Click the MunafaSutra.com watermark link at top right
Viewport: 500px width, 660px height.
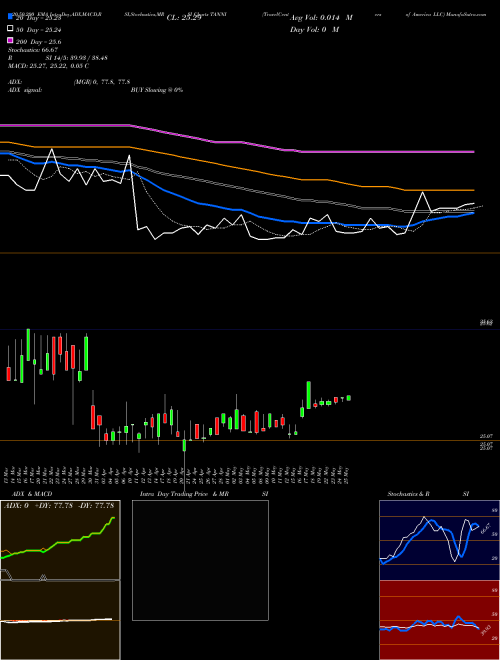point(466,14)
